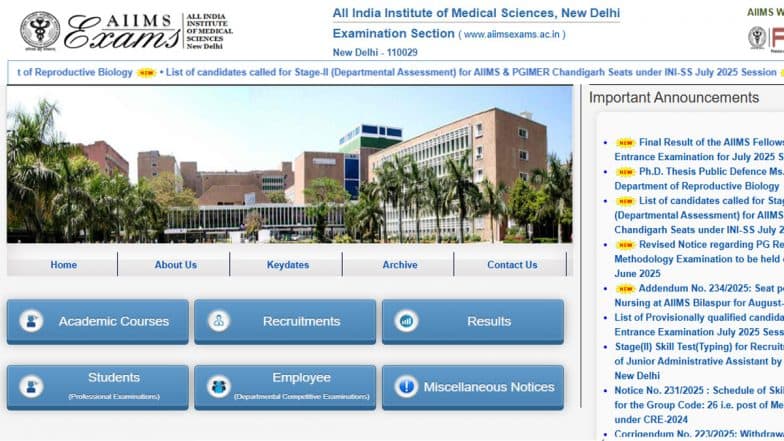Open the About Us menu item
Viewport: 784px width, 441px height.
176,264
